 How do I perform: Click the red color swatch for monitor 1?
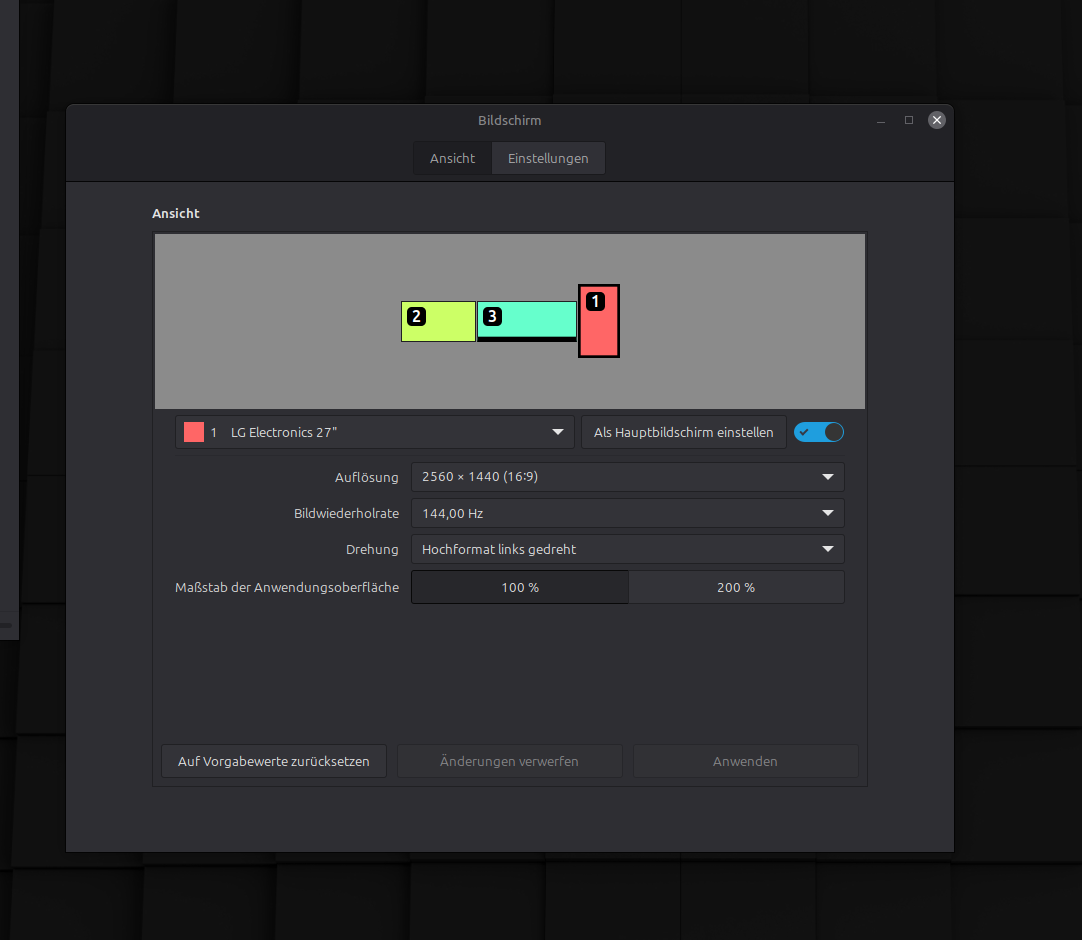194,432
